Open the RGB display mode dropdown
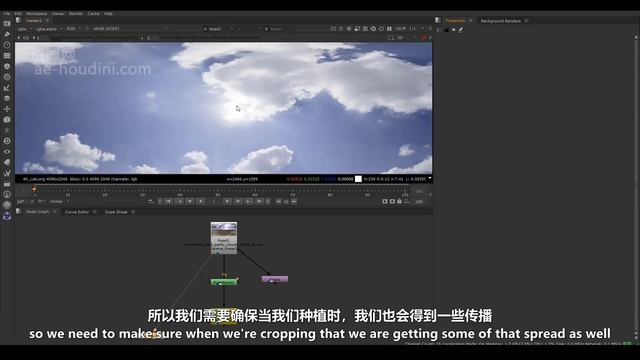640x360 pixels. click(73, 29)
